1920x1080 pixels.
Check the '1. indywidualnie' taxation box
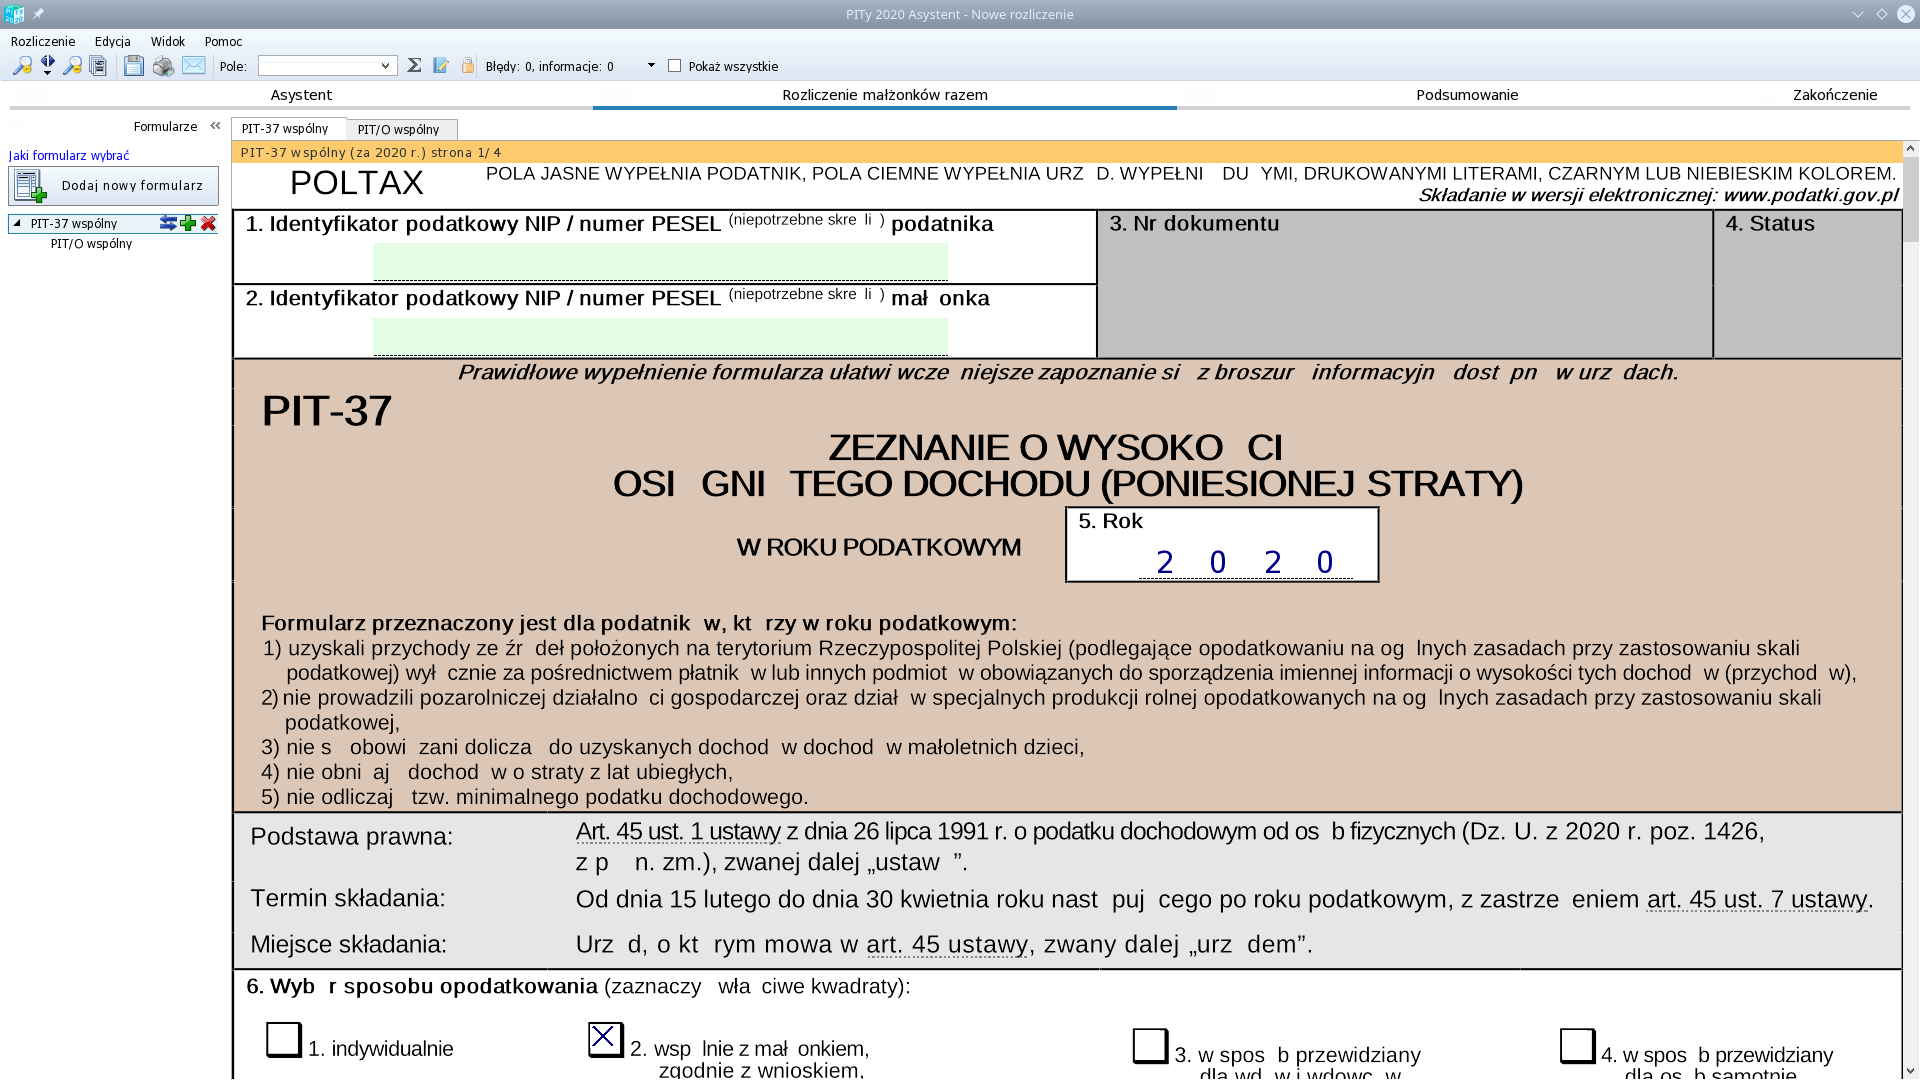pyautogui.click(x=284, y=1040)
